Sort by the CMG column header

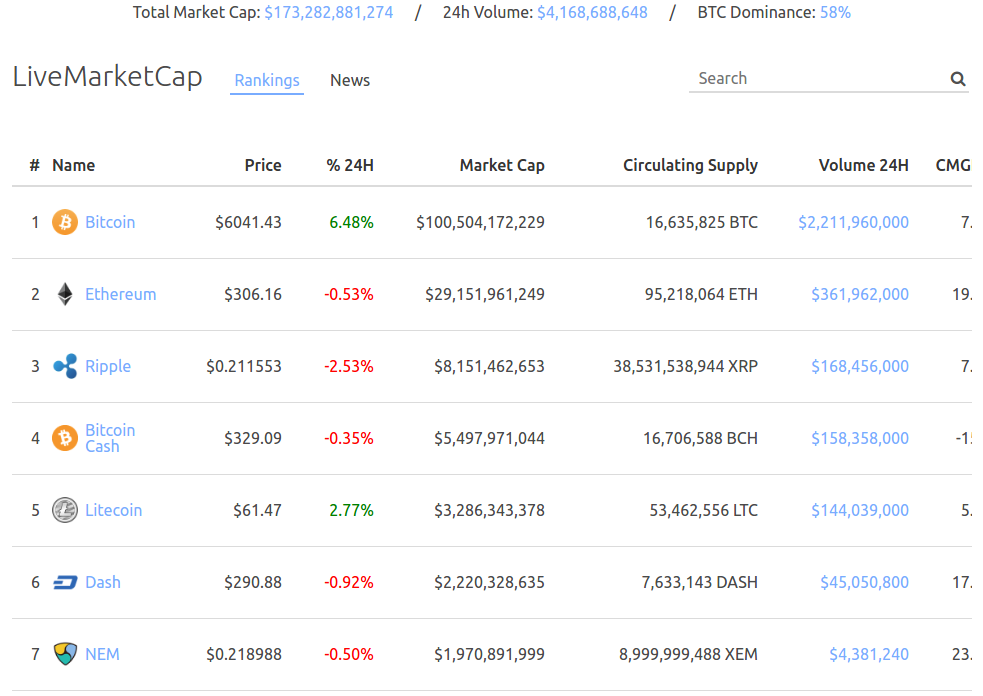pos(953,166)
